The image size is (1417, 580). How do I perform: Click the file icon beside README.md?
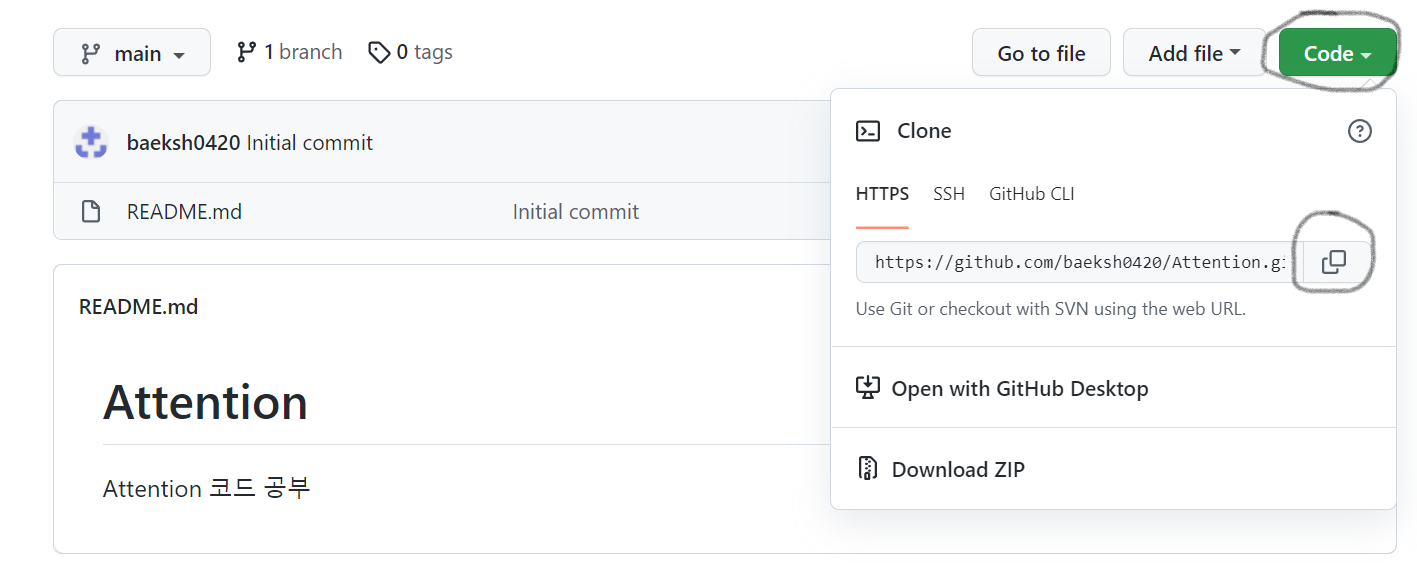coord(91,212)
